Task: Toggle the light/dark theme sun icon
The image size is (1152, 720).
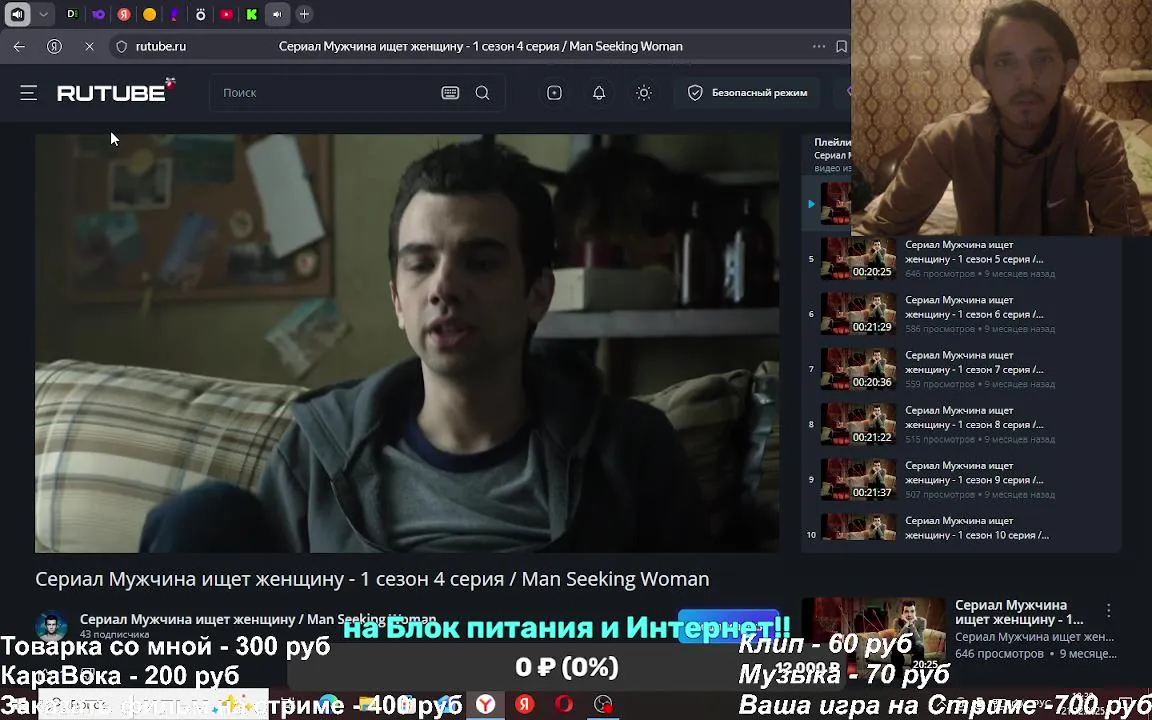Action: [644, 93]
